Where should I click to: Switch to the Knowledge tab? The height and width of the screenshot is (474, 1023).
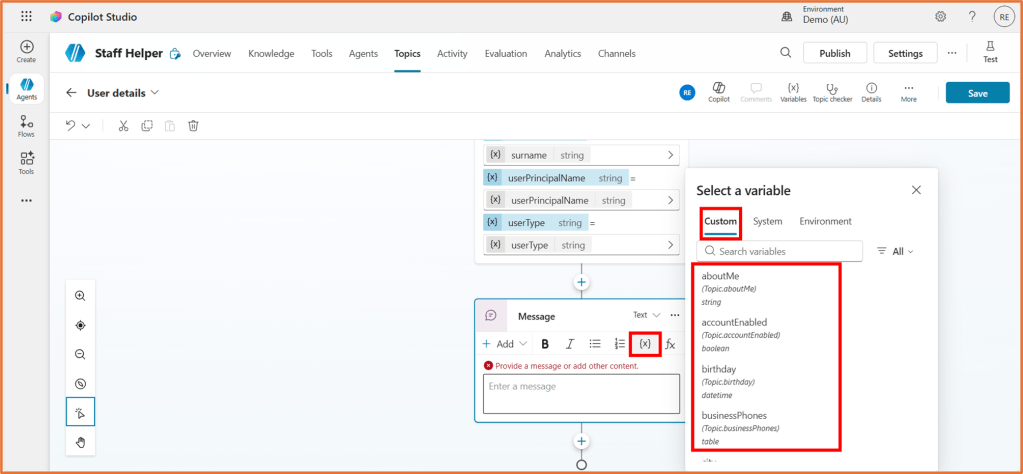(x=271, y=53)
